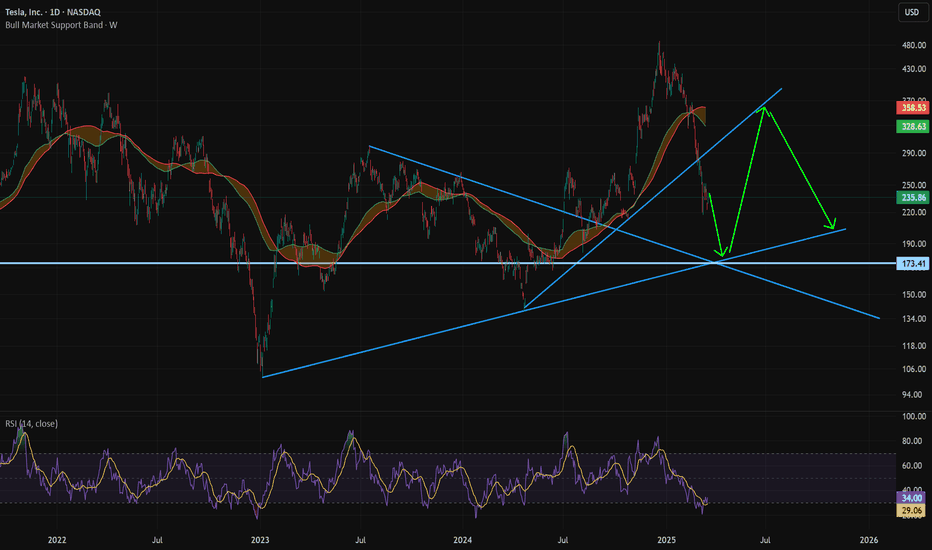The image size is (932, 550).
Task: Click the purple RSI value label 34.00
Action: click(x=911, y=498)
